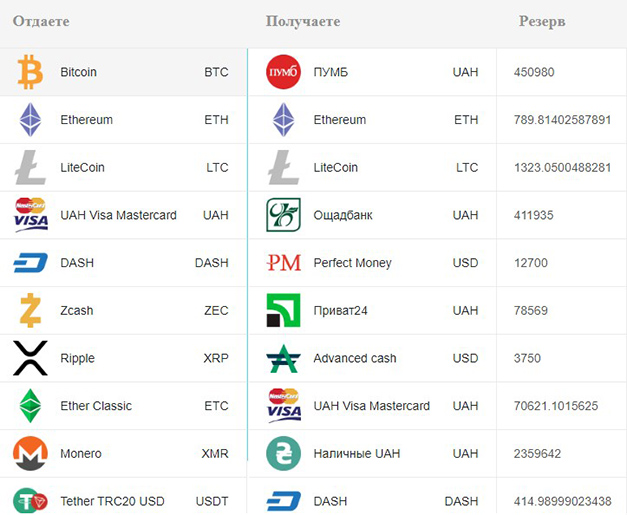The width and height of the screenshot is (627, 515).
Task: Select Ethereum in the Отдаете column
Action: pyautogui.click(x=86, y=120)
